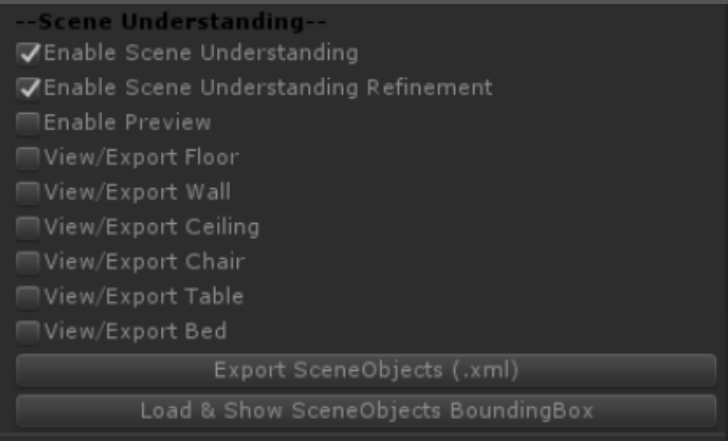Click the Enable Scene Understanding Refinement label
728x441 pixels.
pyautogui.click(x=268, y=88)
